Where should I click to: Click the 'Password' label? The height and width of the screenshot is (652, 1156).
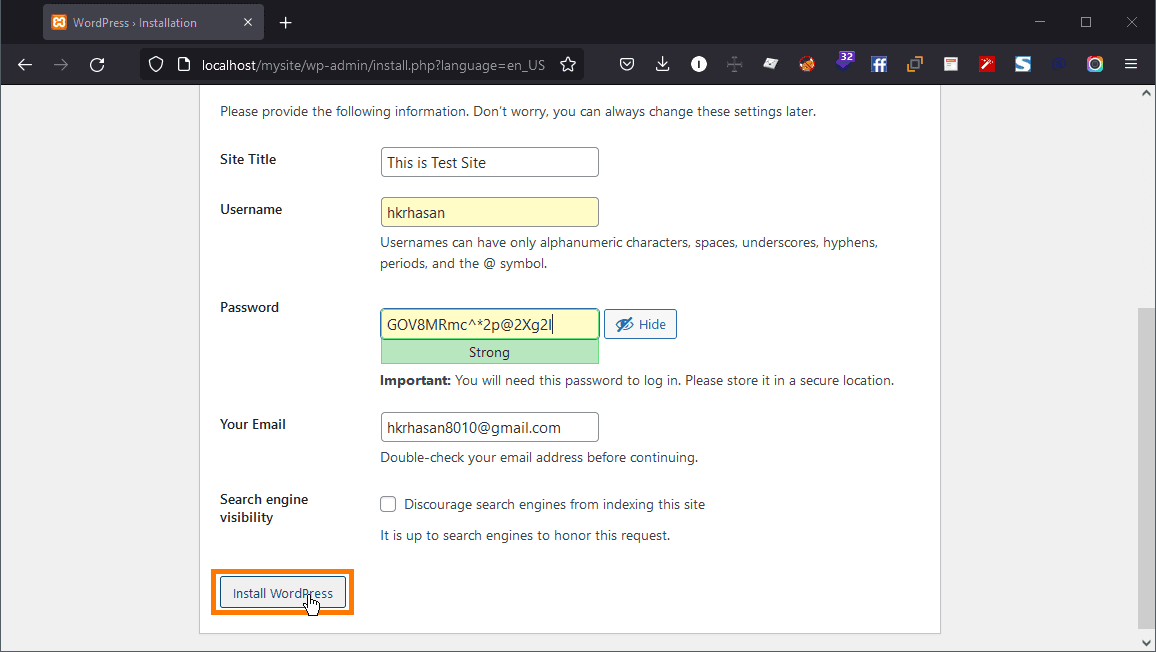[x=249, y=308]
